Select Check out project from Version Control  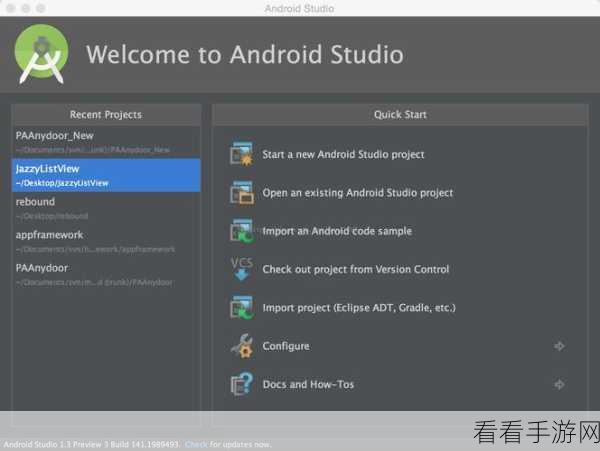[355, 269]
